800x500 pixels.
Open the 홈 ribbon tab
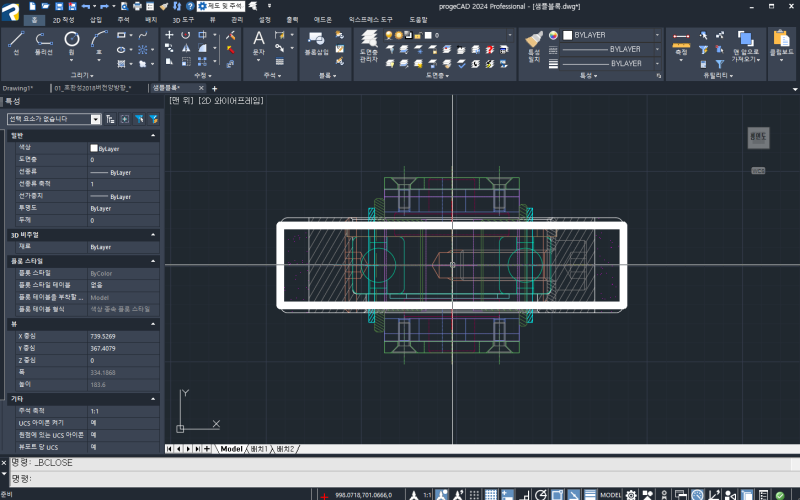click(35, 20)
